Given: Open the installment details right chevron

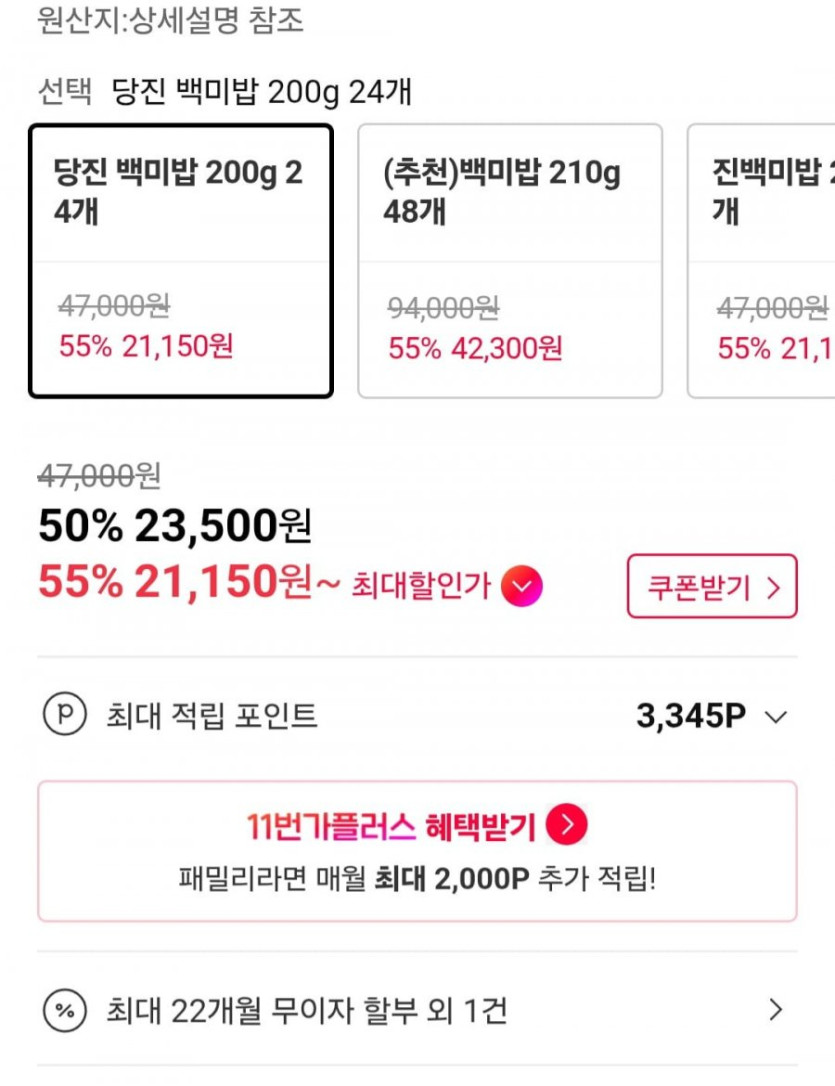Looking at the screenshot, I should [775, 1010].
